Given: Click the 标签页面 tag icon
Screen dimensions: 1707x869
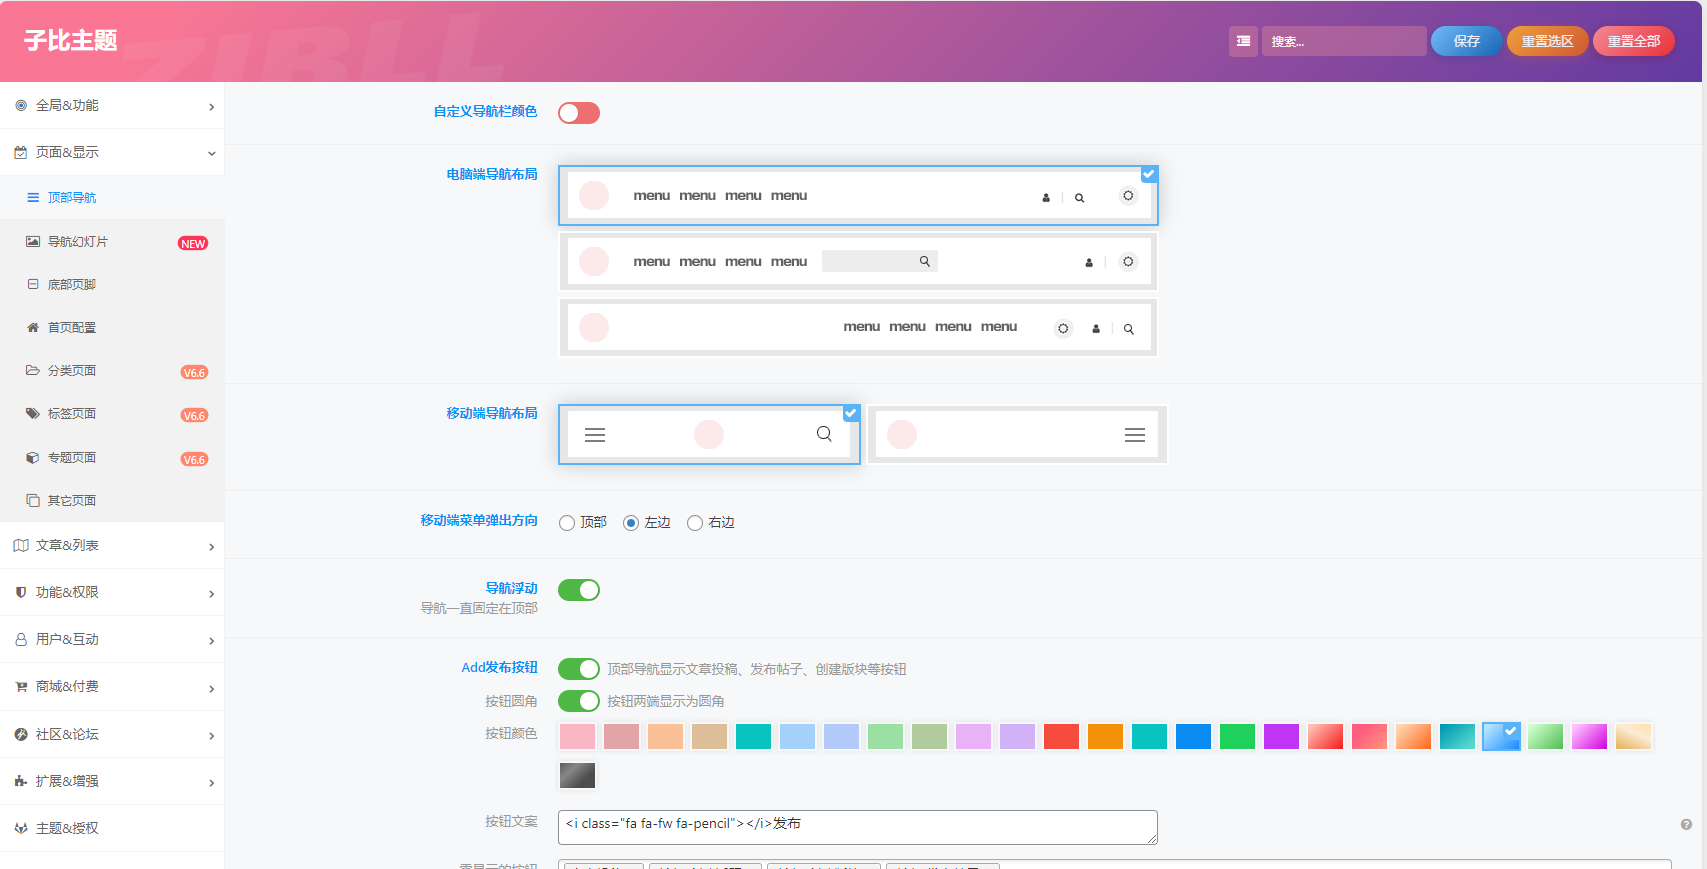Looking at the screenshot, I should pyautogui.click(x=33, y=414).
